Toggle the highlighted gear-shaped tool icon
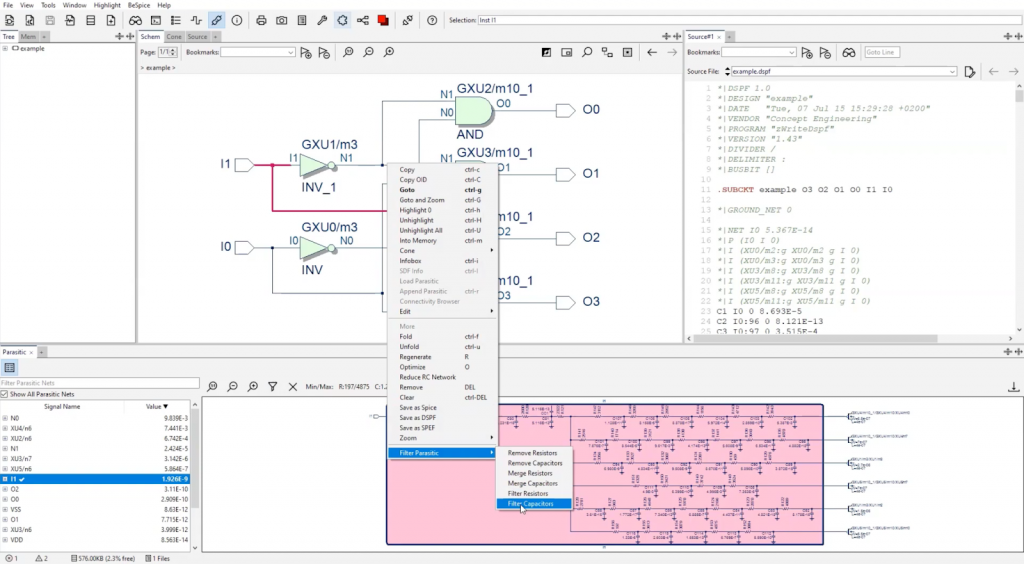1024x564 pixels. coord(342,20)
